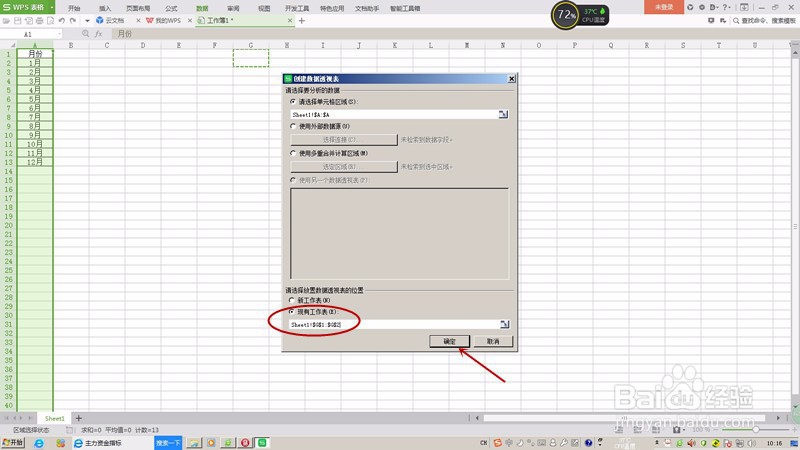Click the undo arrow icon
Image resolution: width=800 pixels, height=450 pixels.
pyautogui.click(x=62, y=21)
